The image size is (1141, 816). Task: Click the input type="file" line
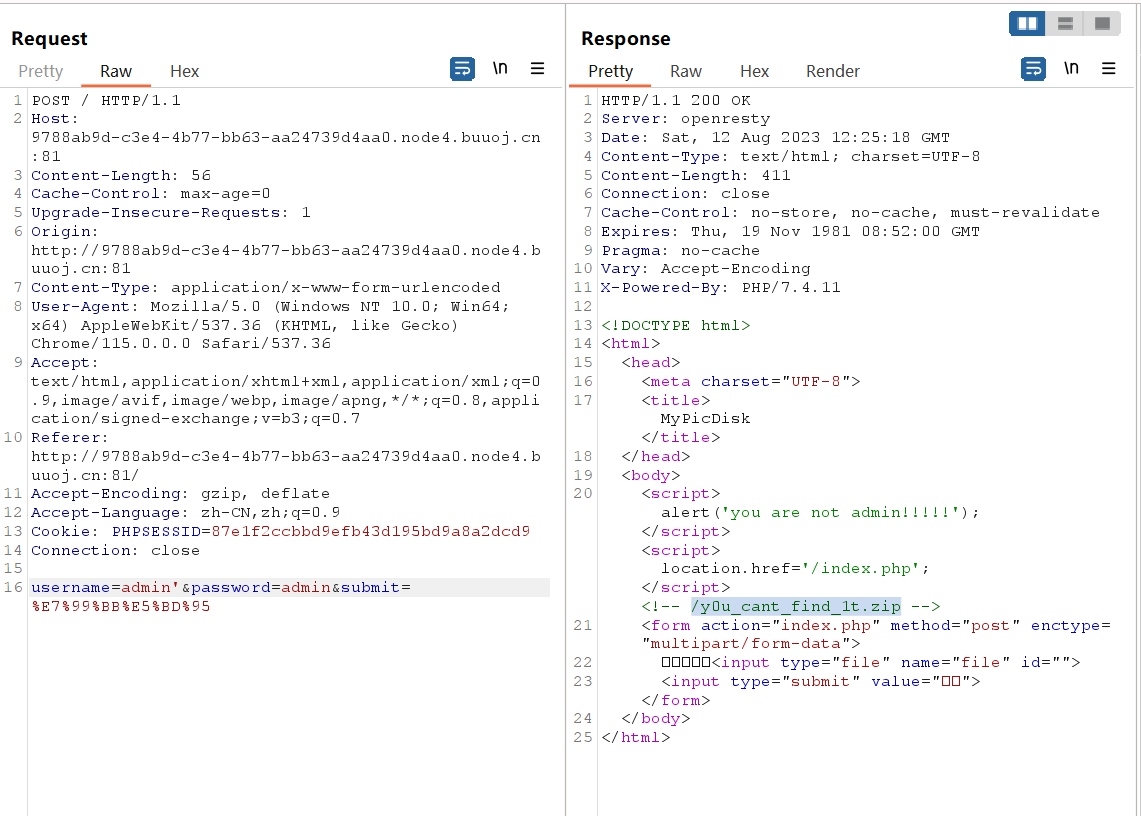[871, 662]
